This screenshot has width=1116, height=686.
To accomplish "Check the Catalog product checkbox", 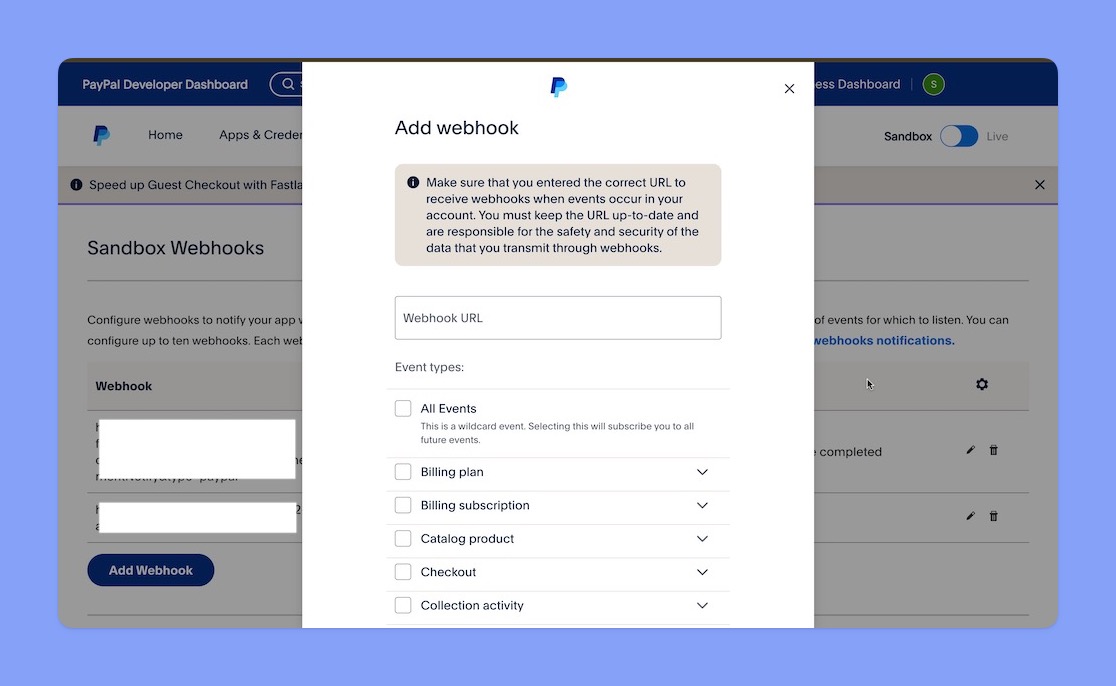I will click(403, 539).
